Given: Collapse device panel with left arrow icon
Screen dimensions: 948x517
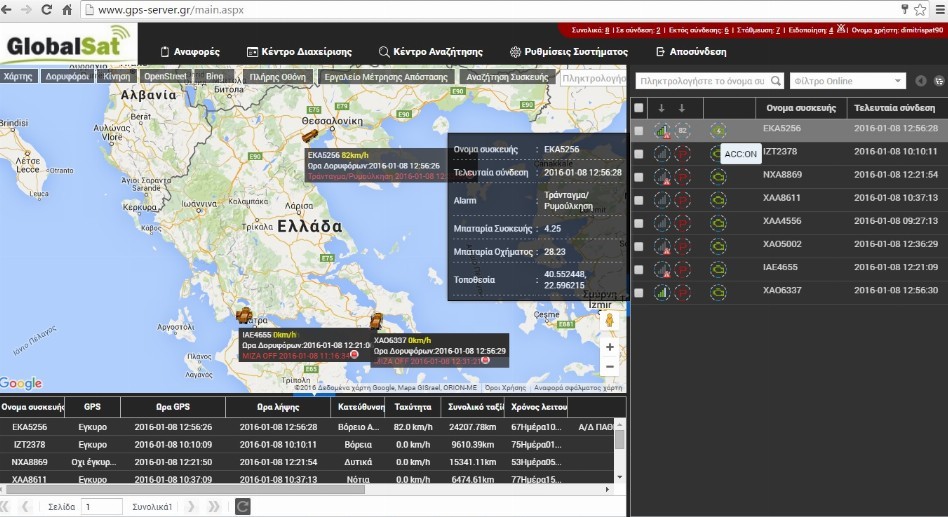Looking at the screenshot, I should tap(921, 81).
